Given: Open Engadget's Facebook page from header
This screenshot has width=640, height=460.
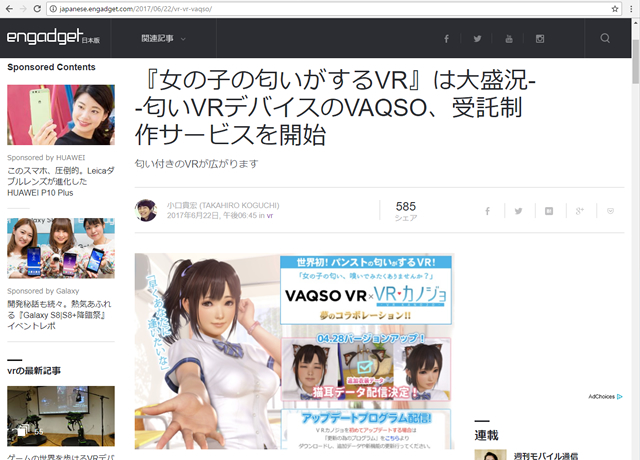Looking at the screenshot, I should click(448, 39).
